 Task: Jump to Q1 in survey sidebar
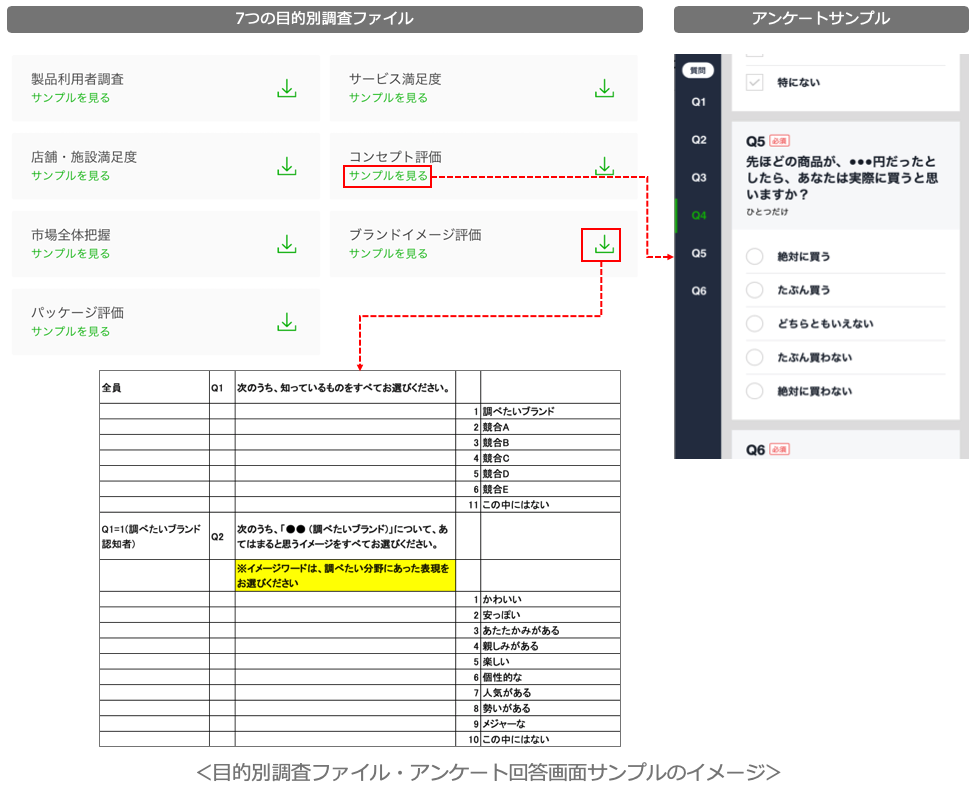pyautogui.click(x=698, y=102)
